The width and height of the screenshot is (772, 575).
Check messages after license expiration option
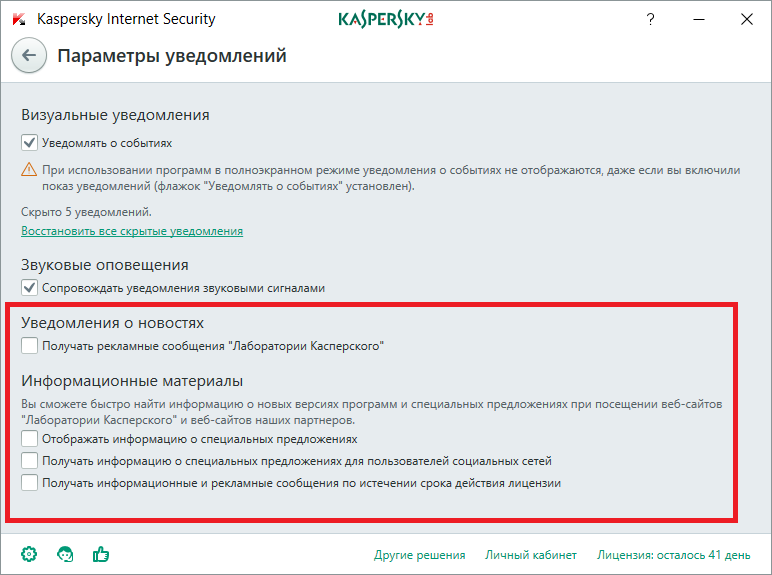click(29, 482)
